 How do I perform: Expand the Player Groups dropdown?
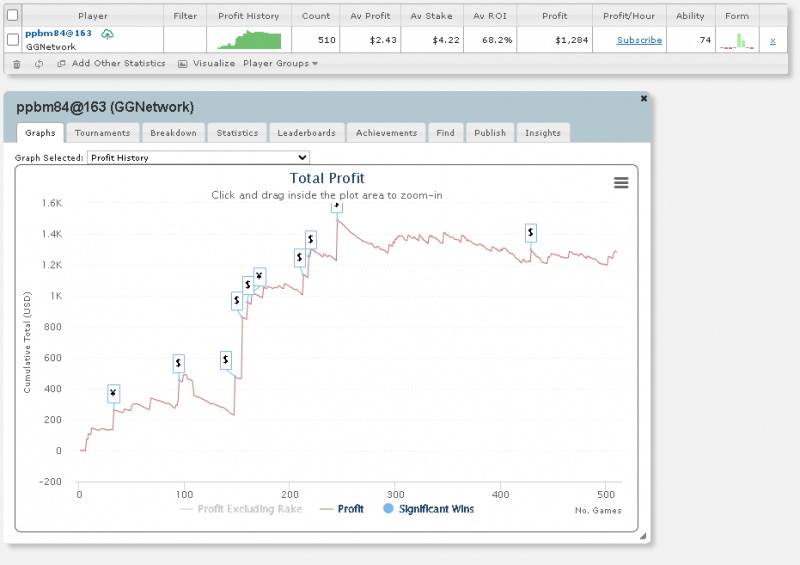point(280,64)
